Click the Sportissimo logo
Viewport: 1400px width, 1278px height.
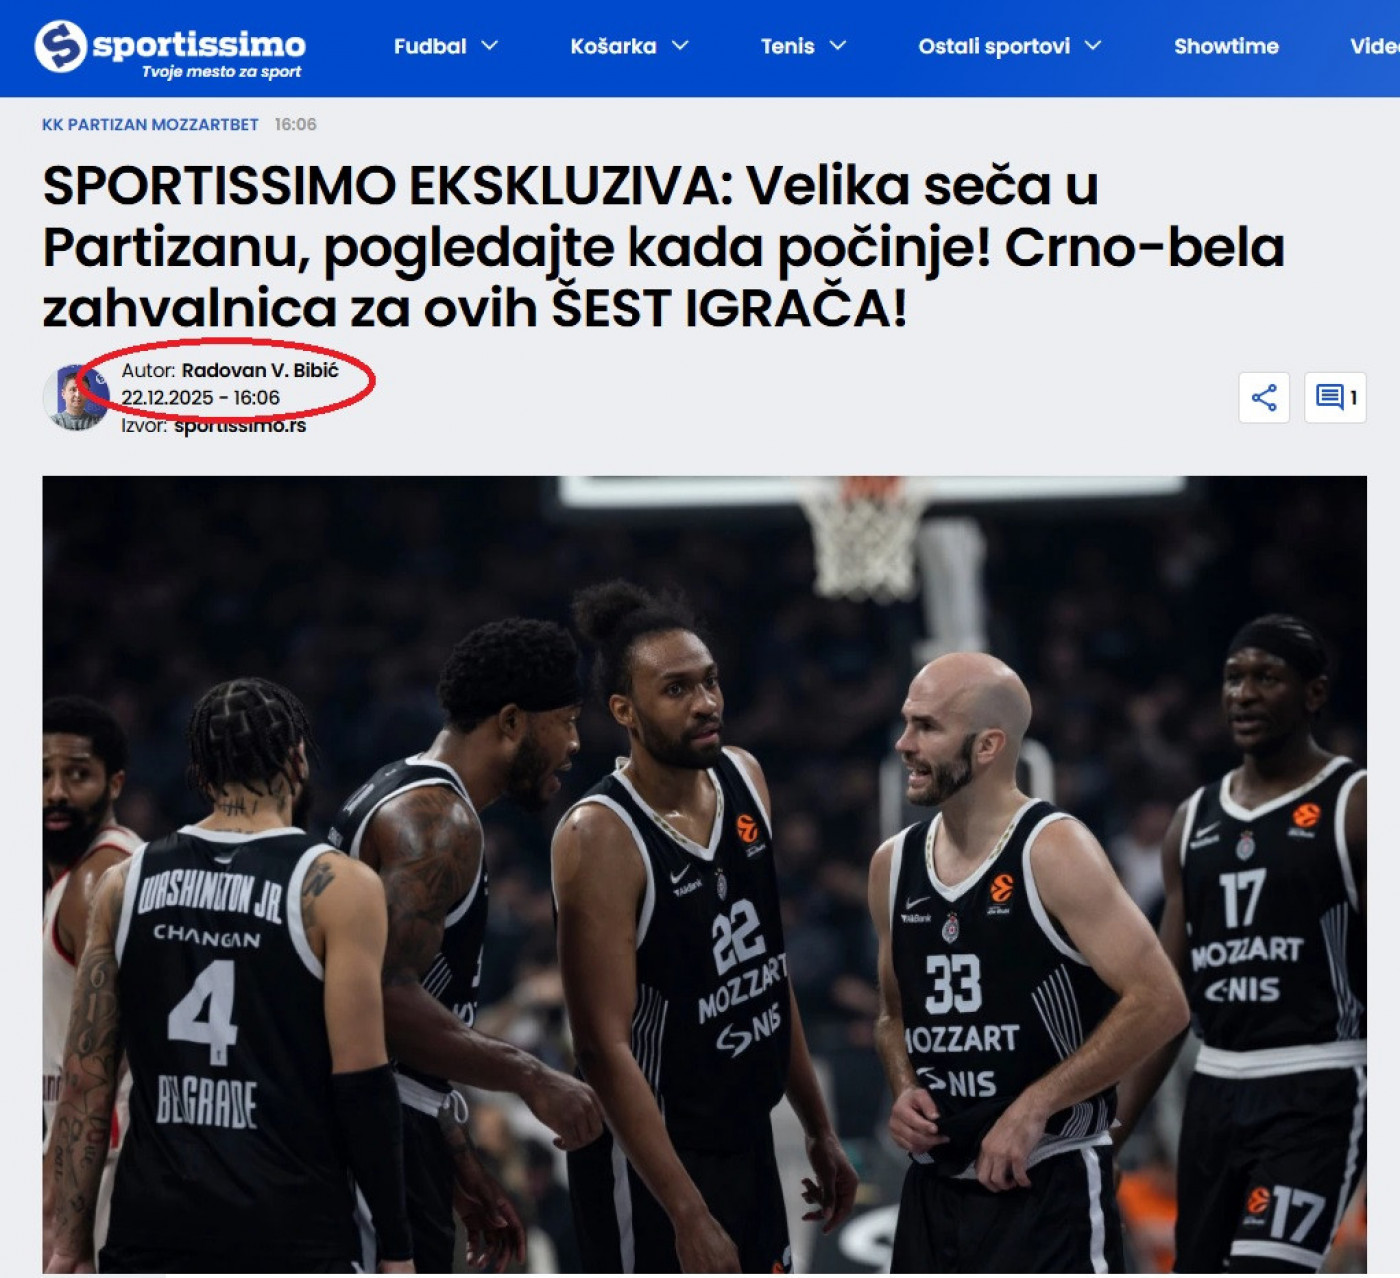pos(170,48)
